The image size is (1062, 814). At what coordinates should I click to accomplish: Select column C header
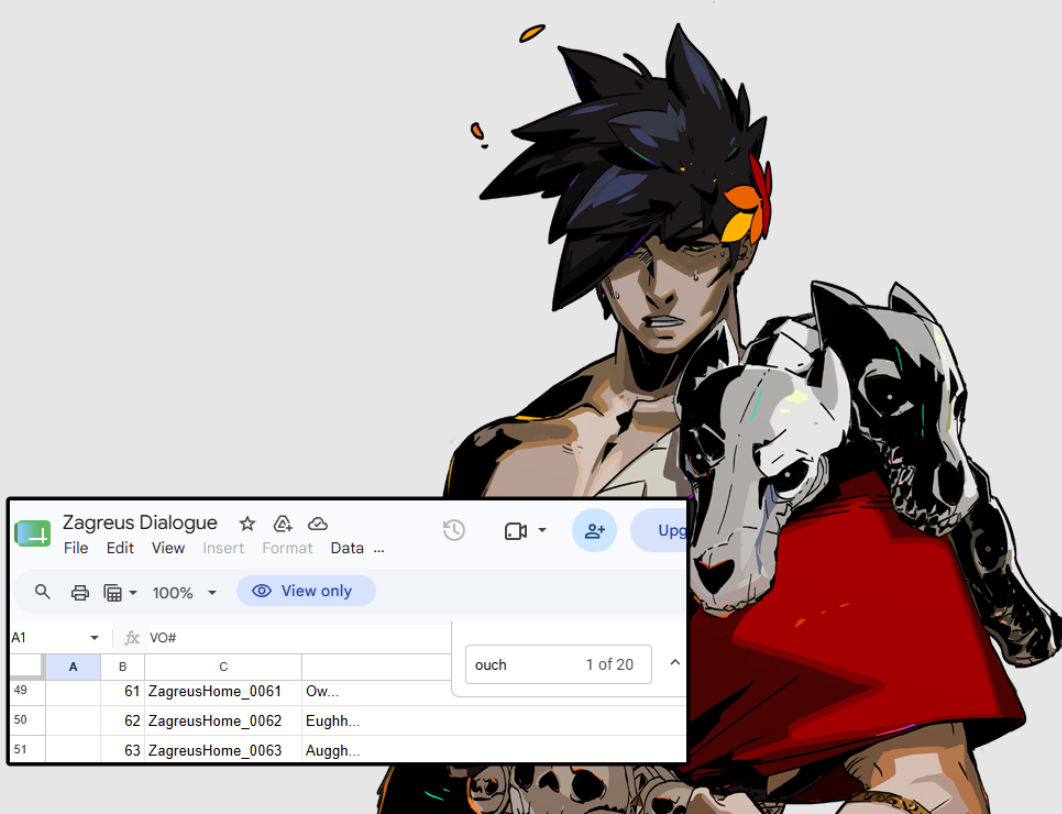click(224, 667)
